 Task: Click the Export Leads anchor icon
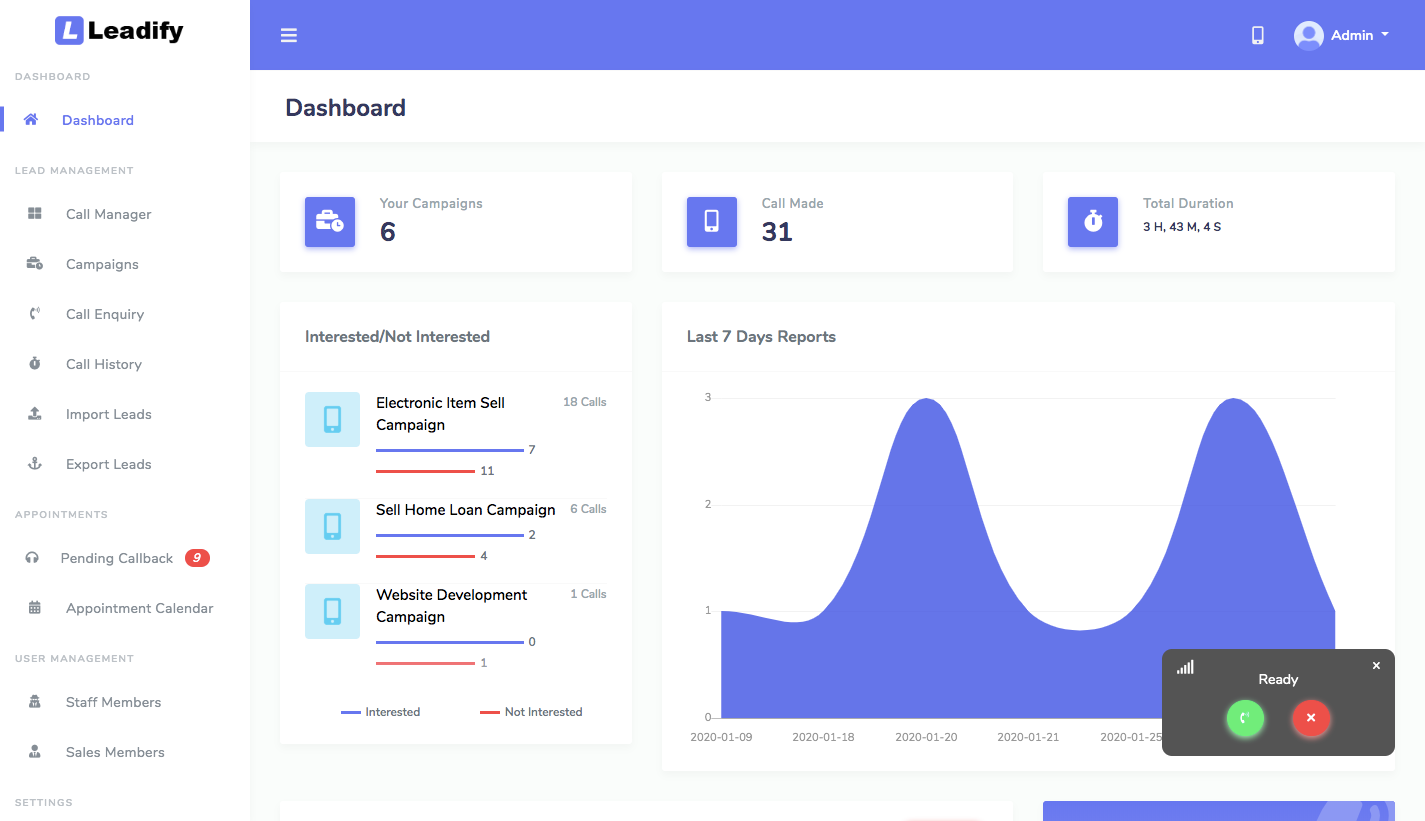point(35,464)
